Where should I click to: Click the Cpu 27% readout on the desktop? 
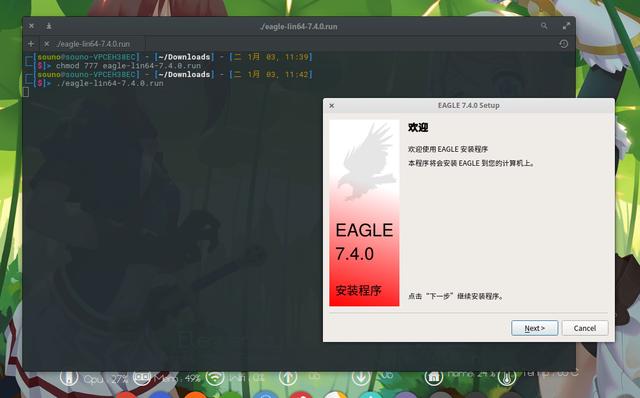(x=106, y=379)
